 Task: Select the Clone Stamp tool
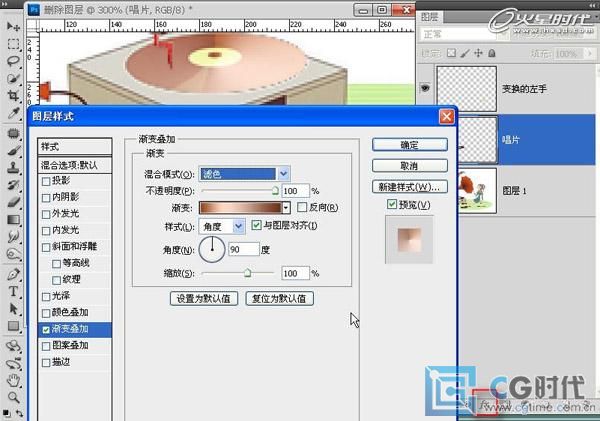[x=13, y=168]
